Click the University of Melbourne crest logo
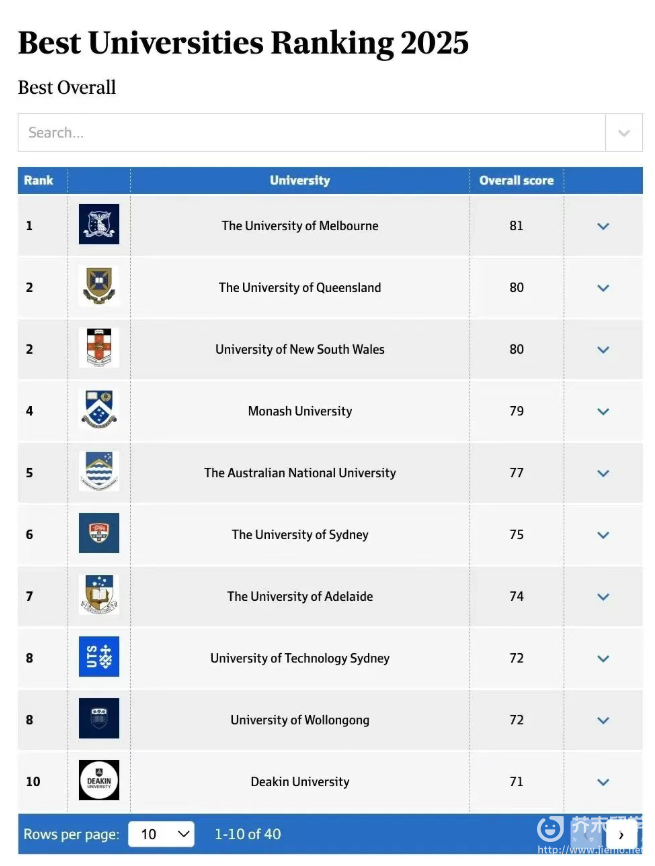The width and height of the screenshot is (655, 866). click(x=99, y=225)
